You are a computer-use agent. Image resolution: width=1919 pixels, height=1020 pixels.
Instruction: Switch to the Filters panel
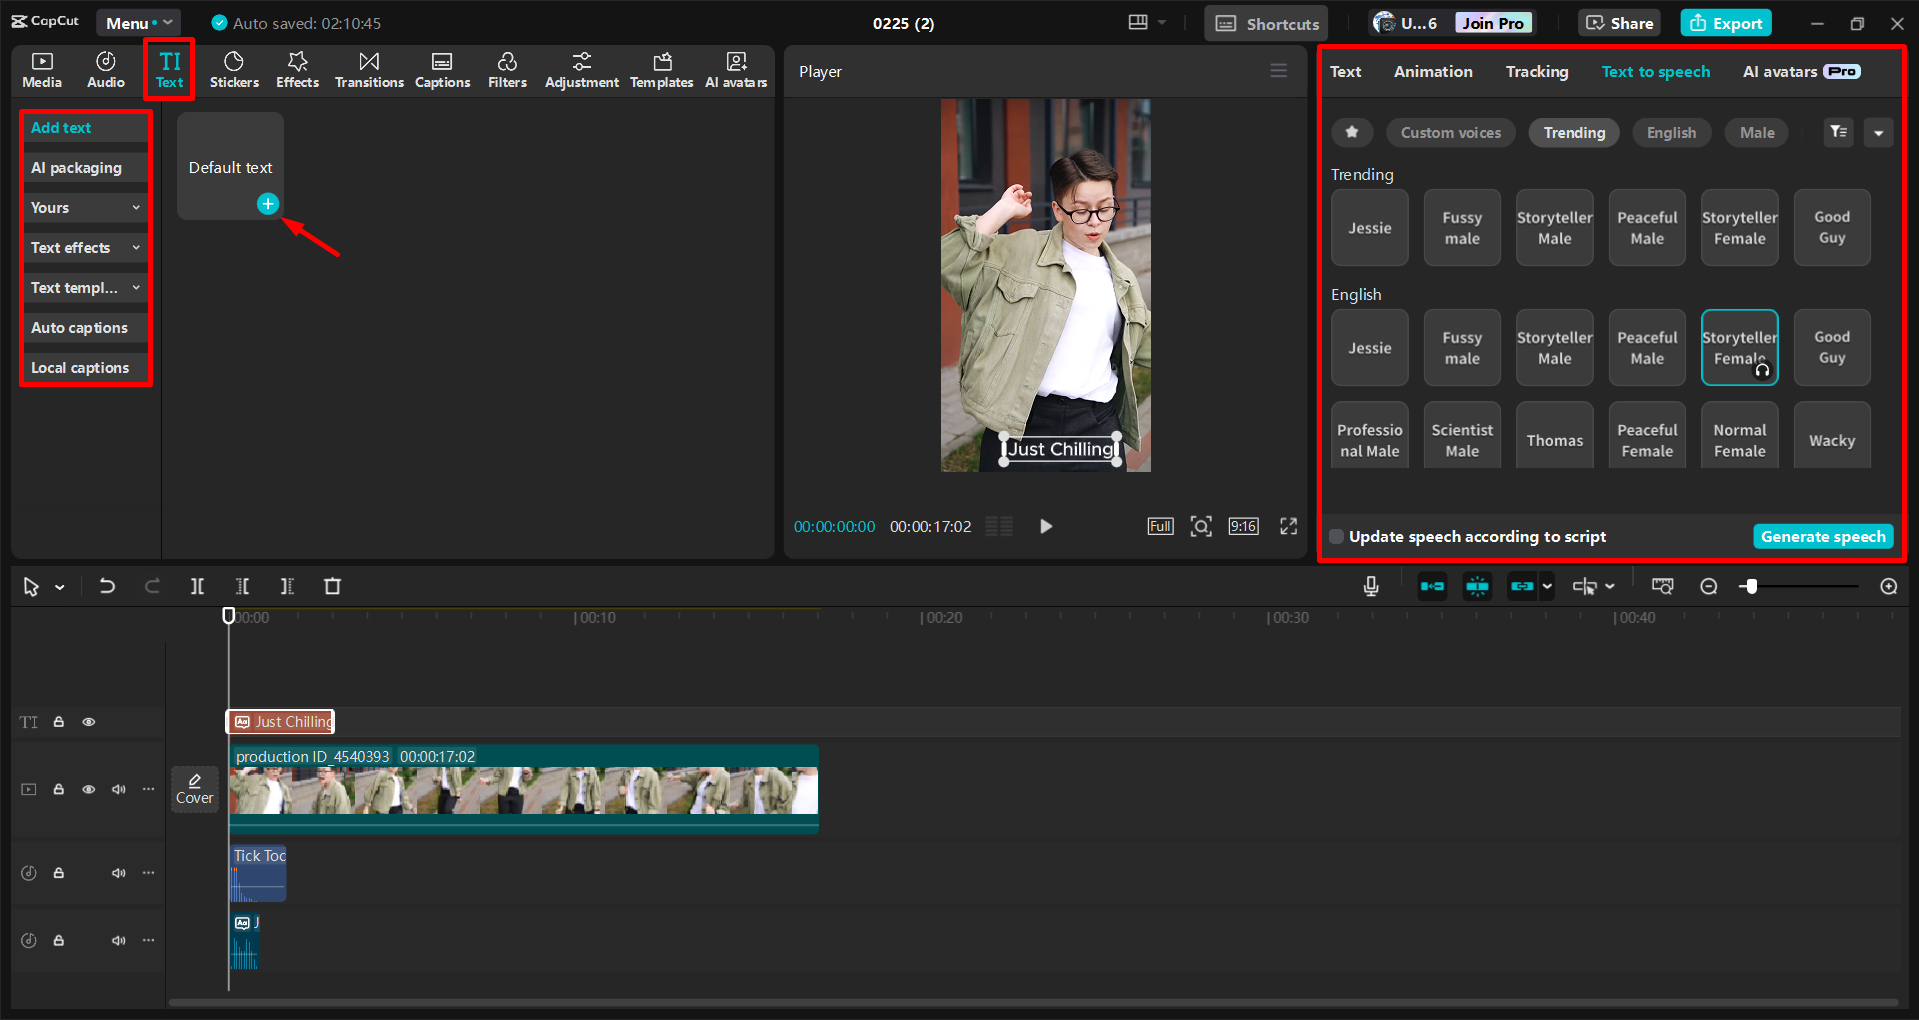507,69
